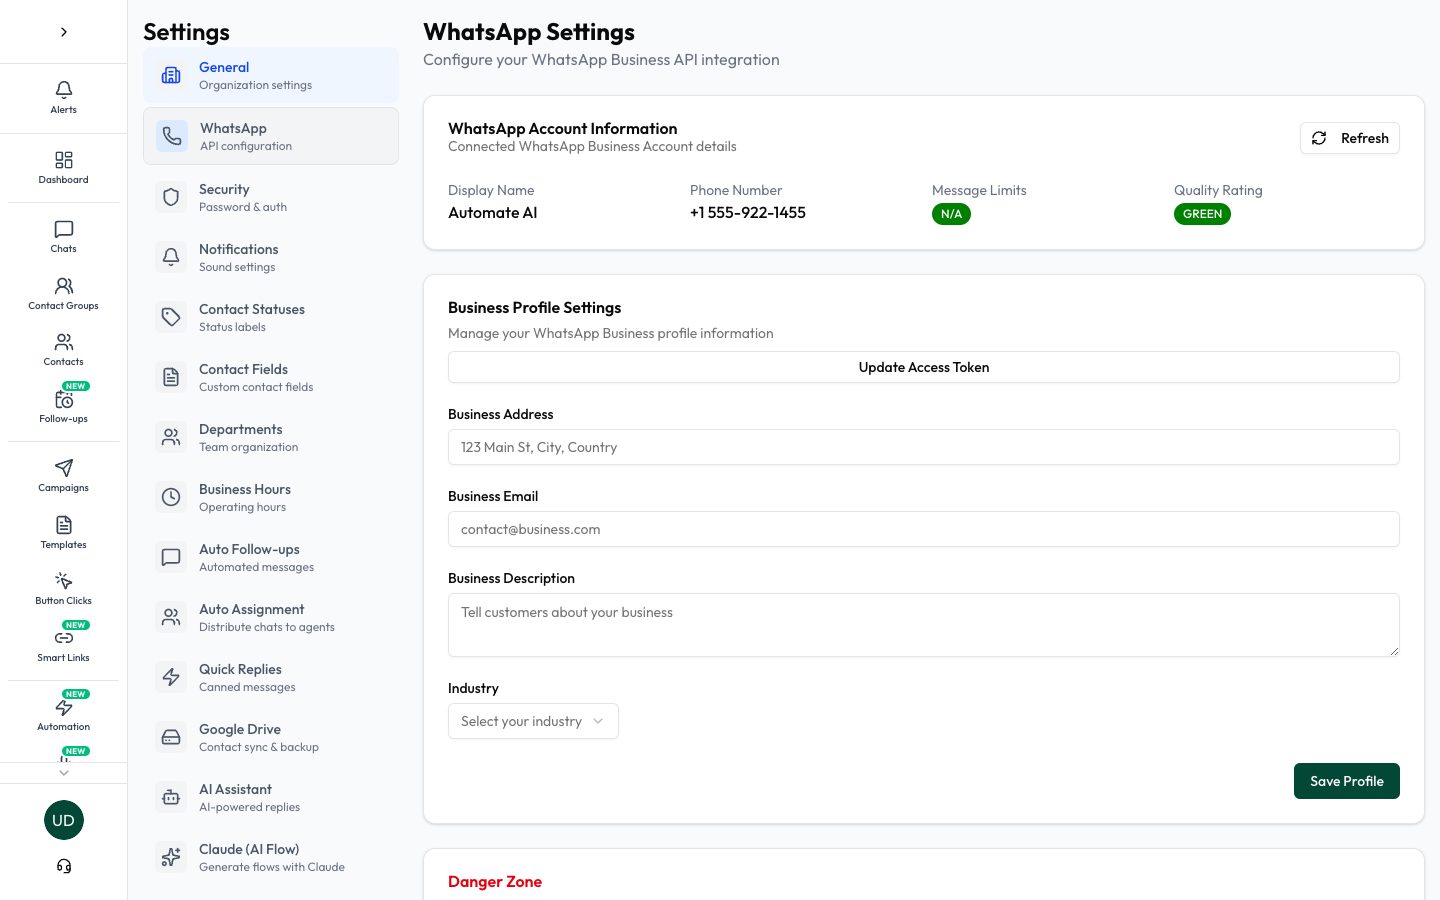Select Contact Statuses settings
The image size is (1440, 900).
271,317
